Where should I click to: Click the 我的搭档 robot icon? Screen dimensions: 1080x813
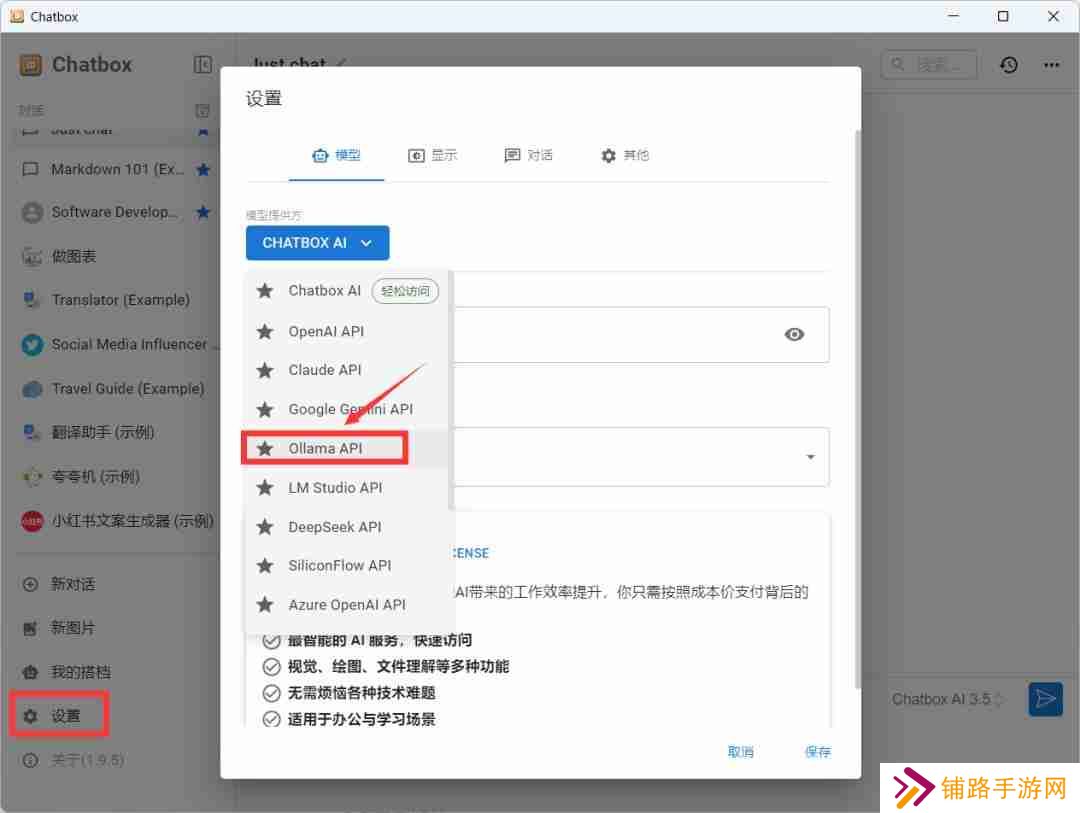pos(30,672)
